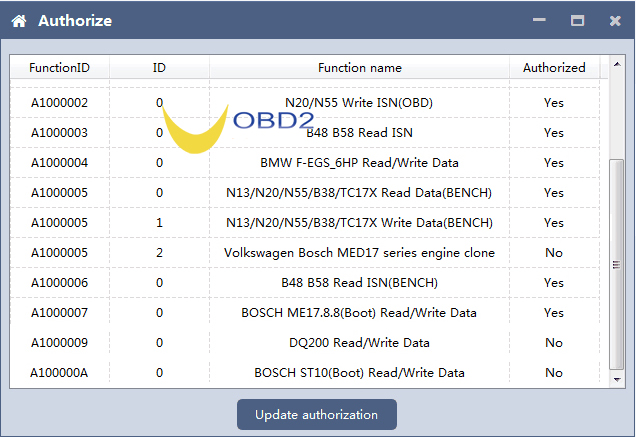636x437 pixels.
Task: Sort by FunctionID column header
Action: point(59,68)
